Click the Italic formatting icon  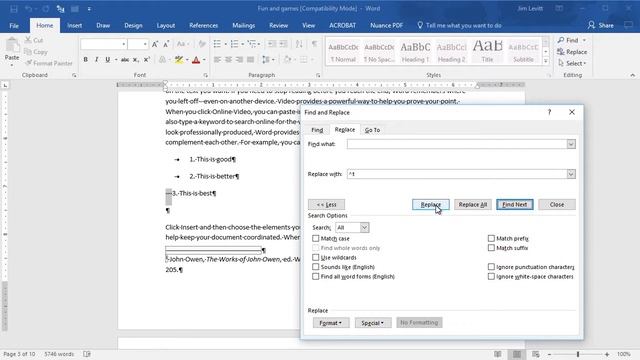tap(96, 60)
